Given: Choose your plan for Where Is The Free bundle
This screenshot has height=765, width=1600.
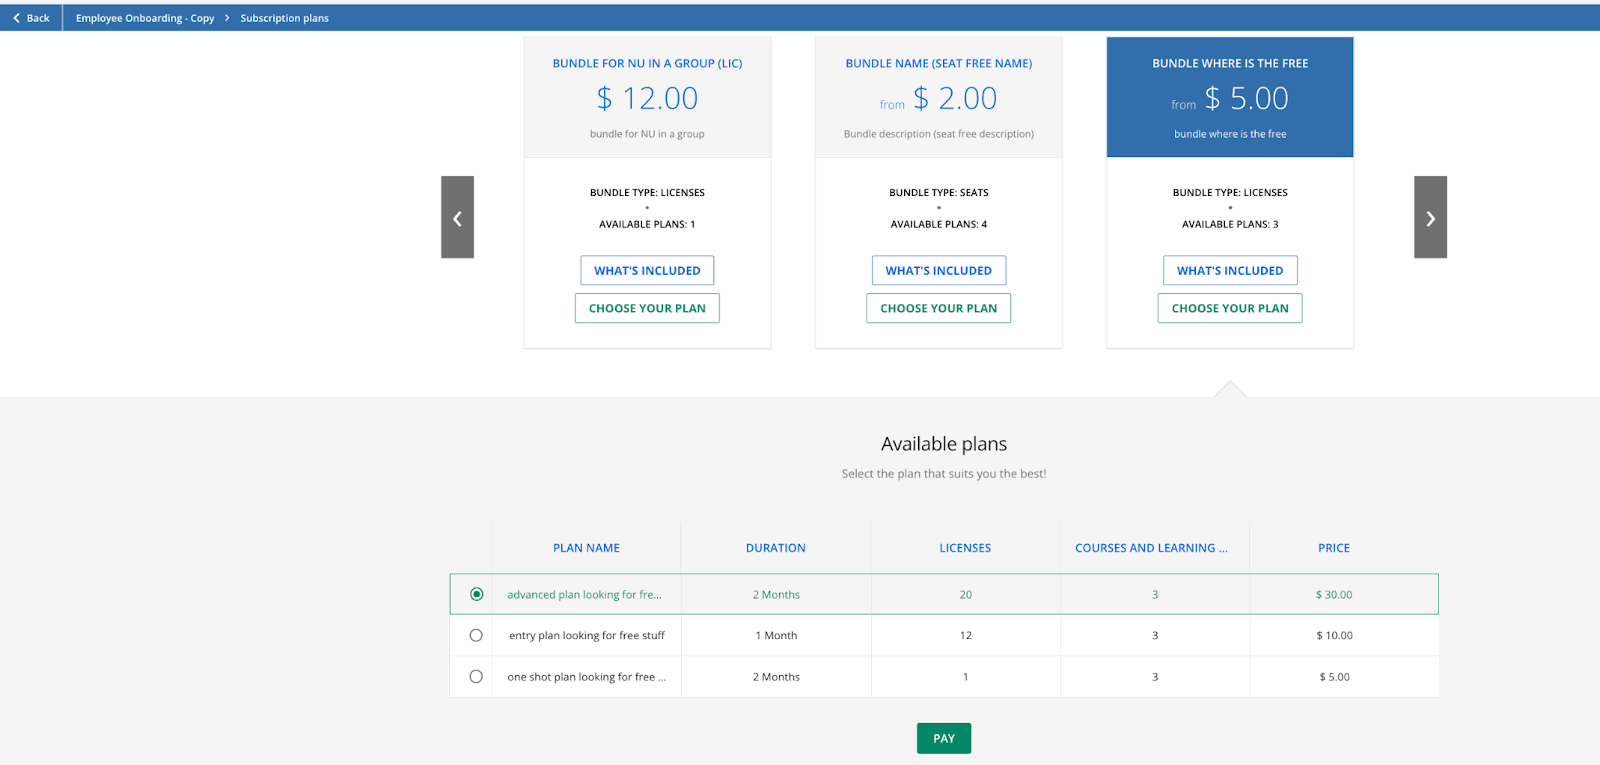Looking at the screenshot, I should click(1230, 308).
